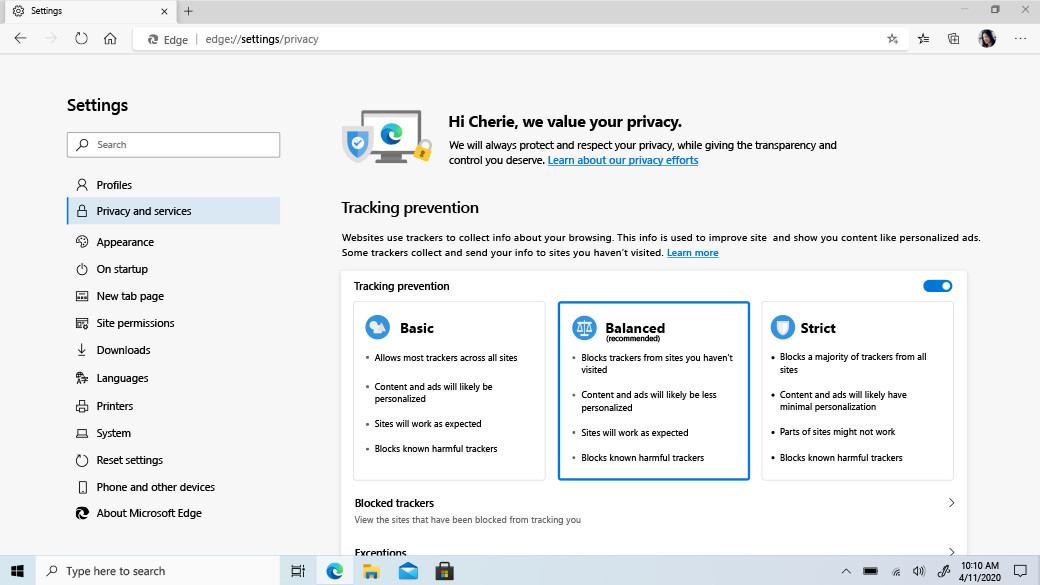Open Learn about our privacy efforts link
The width and height of the screenshot is (1040, 585).
click(x=623, y=160)
